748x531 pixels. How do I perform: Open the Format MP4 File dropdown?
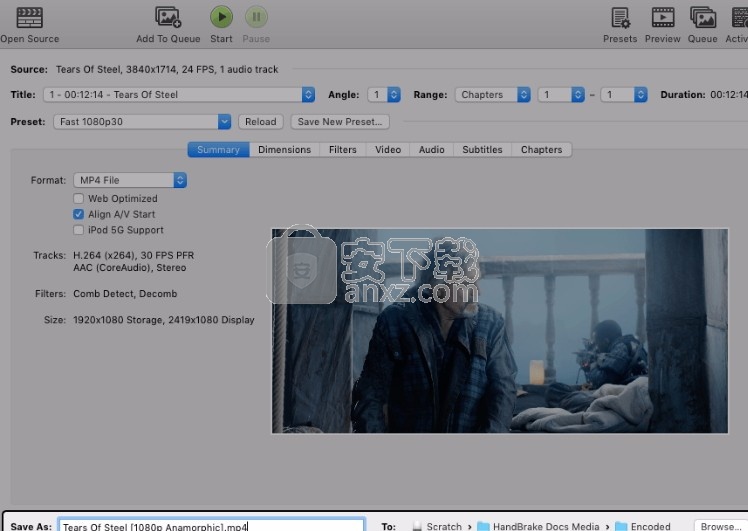coord(130,180)
